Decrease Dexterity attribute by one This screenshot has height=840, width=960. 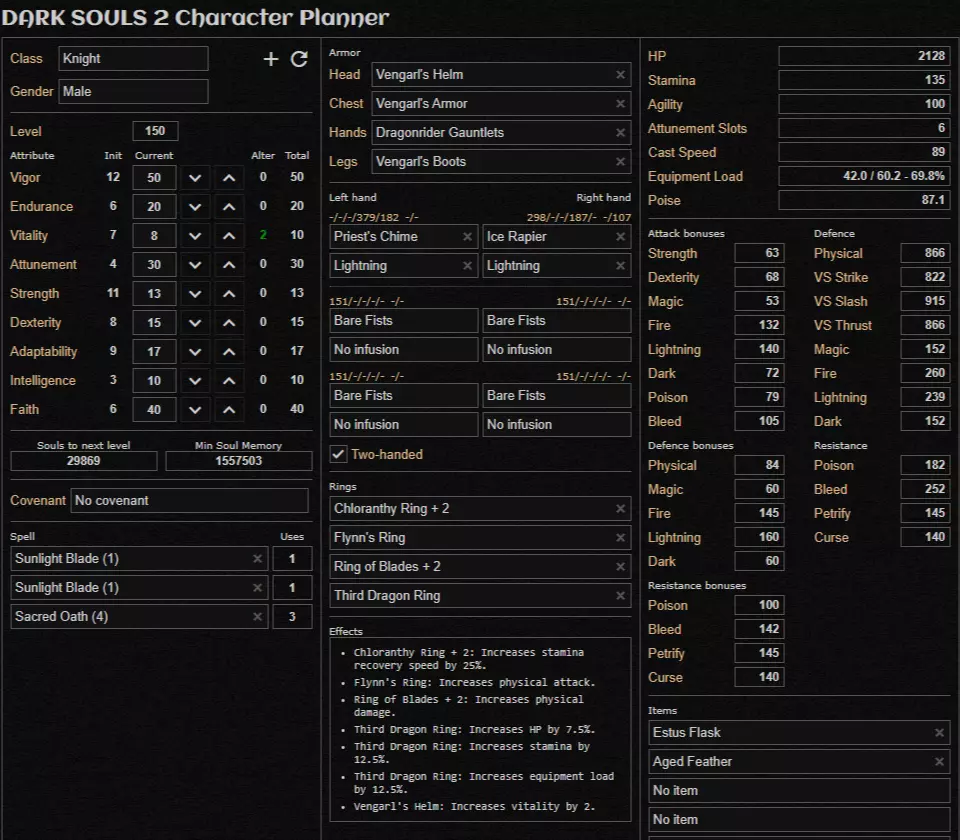195,323
